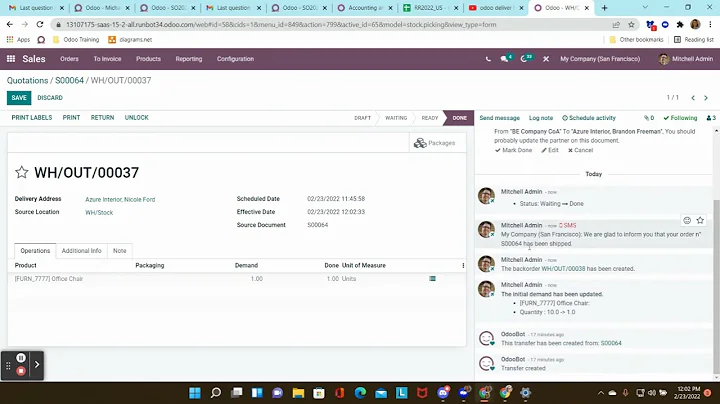
Task: Open diagrams.net bookmark
Action: pyautogui.click(x=130, y=39)
